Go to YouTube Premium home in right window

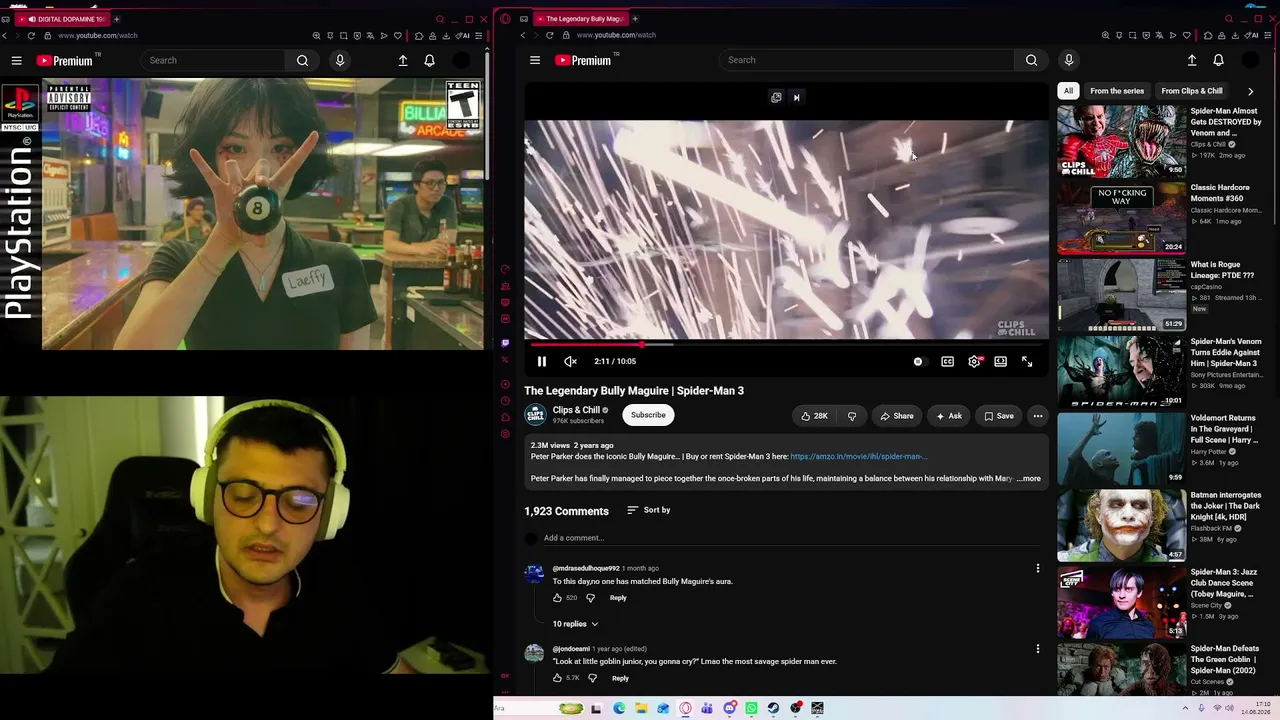tap(584, 60)
